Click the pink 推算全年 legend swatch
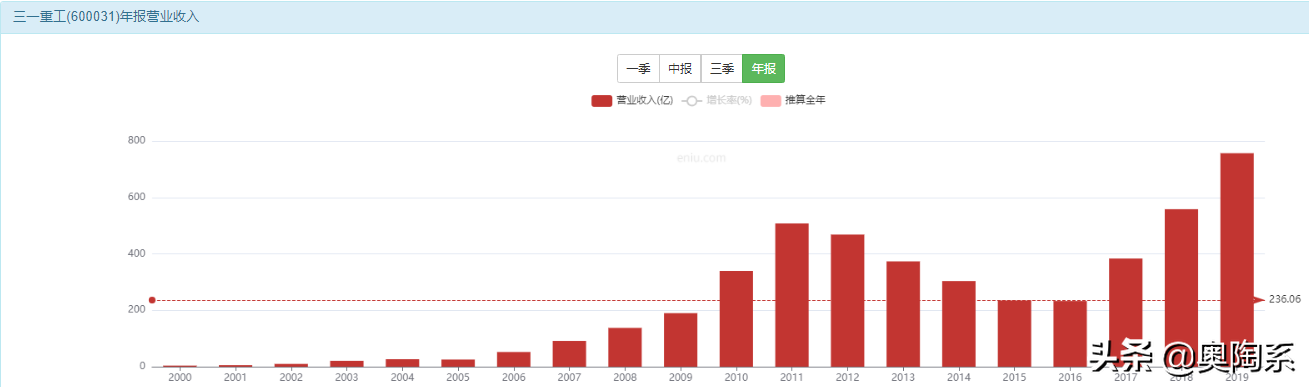 [x=771, y=101]
